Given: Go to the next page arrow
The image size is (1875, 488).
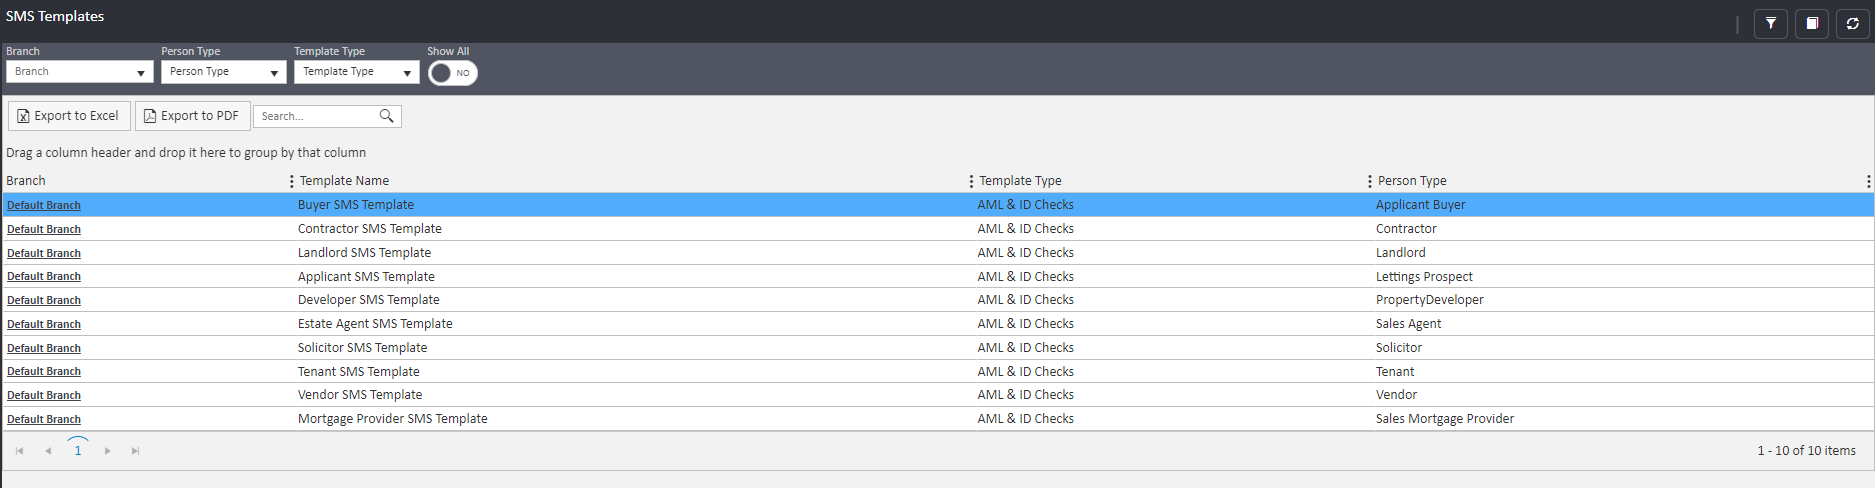Looking at the screenshot, I should click(x=107, y=451).
